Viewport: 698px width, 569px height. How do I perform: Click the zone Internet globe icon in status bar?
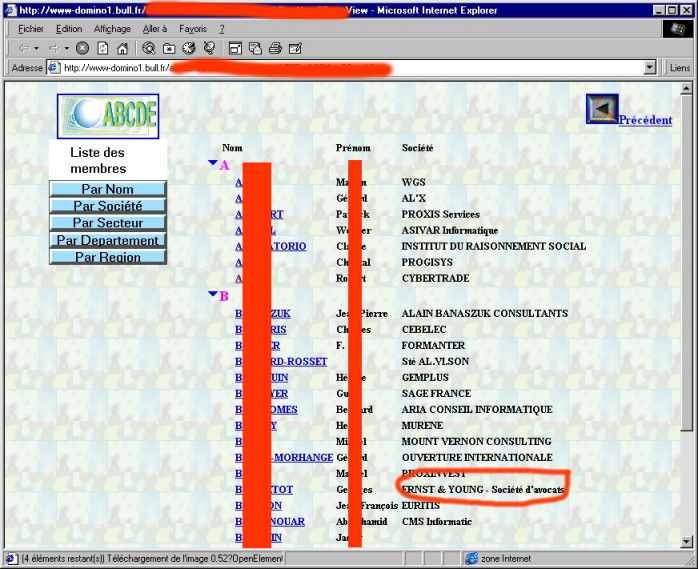click(x=471, y=558)
